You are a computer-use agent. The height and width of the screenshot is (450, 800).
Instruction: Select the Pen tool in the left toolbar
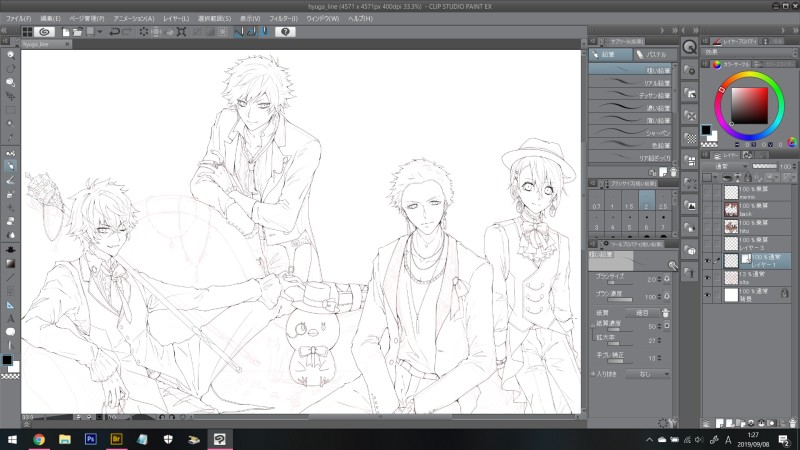tap(10, 153)
